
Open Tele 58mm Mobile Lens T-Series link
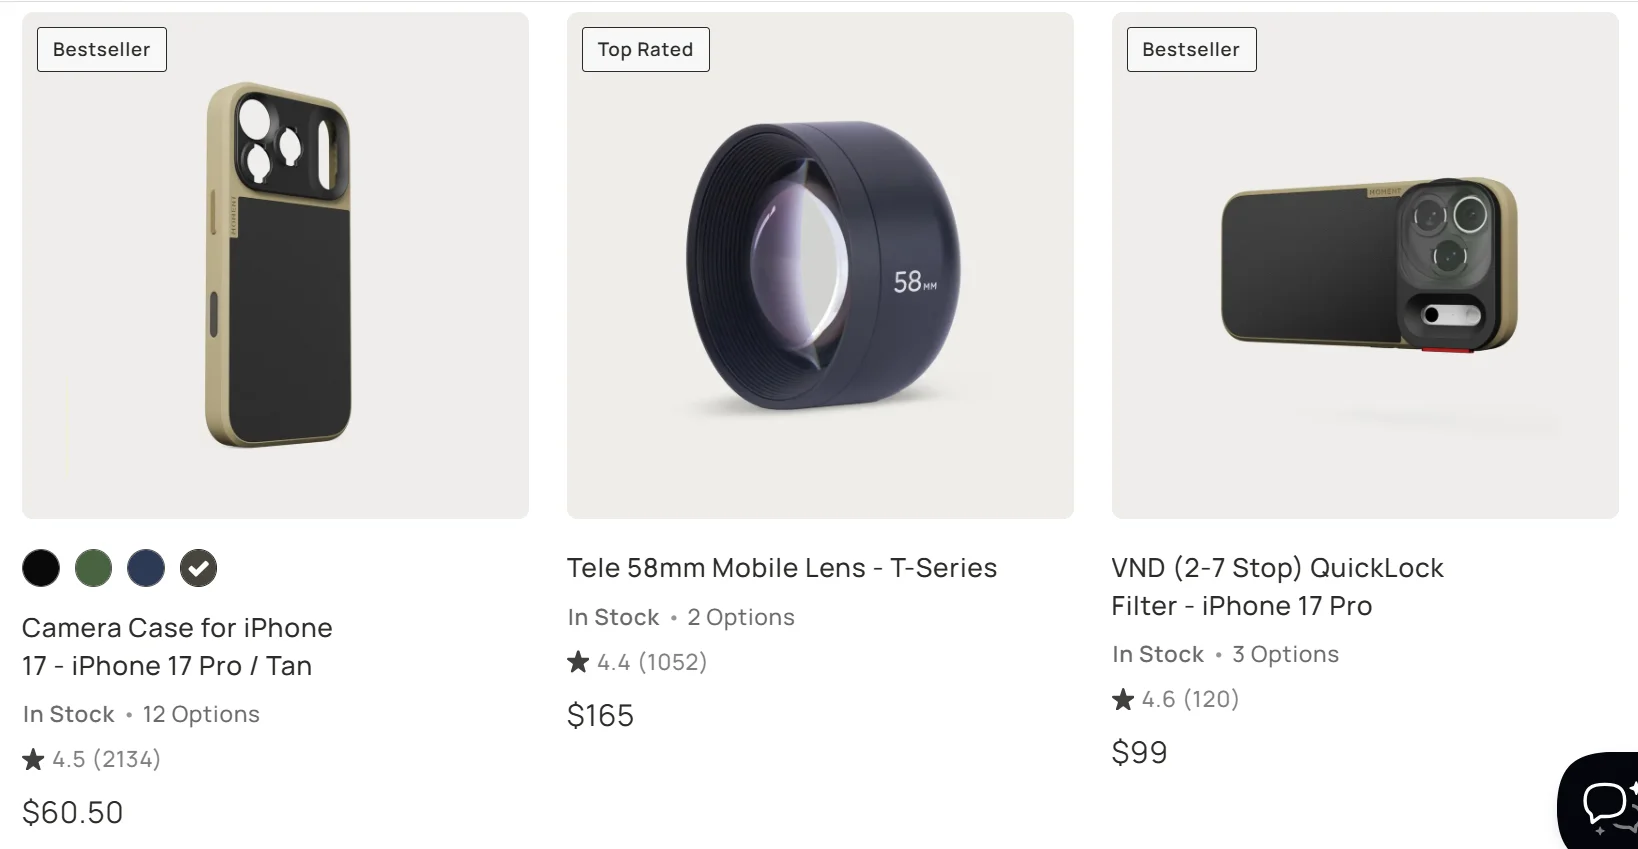point(781,568)
